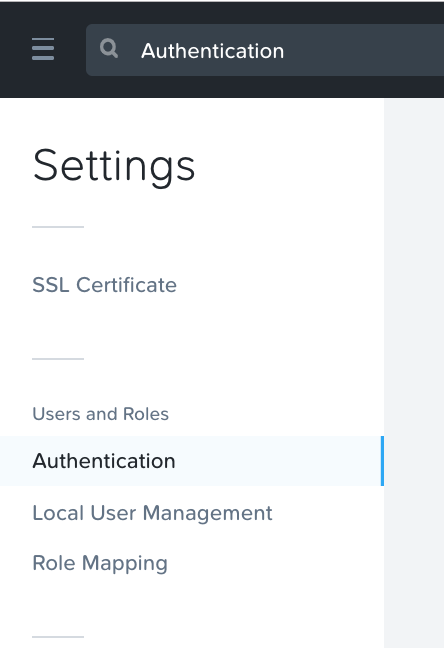Go to the Role Mapping page

point(100,563)
